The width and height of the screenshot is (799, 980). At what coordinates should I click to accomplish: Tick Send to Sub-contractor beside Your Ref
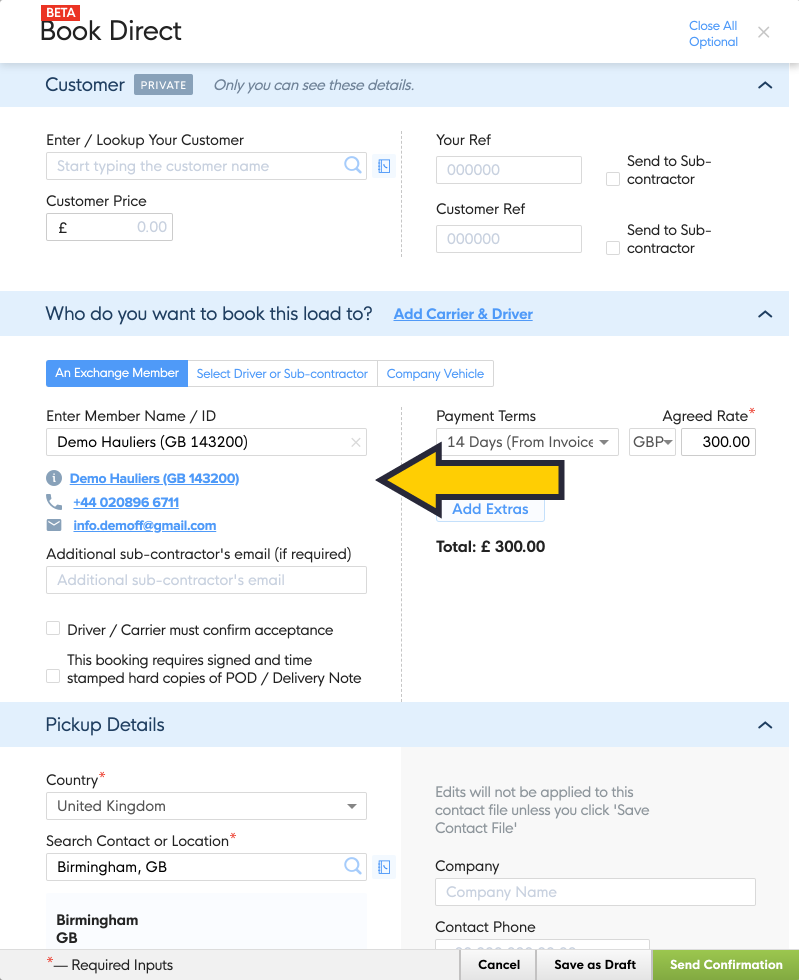tap(613, 179)
